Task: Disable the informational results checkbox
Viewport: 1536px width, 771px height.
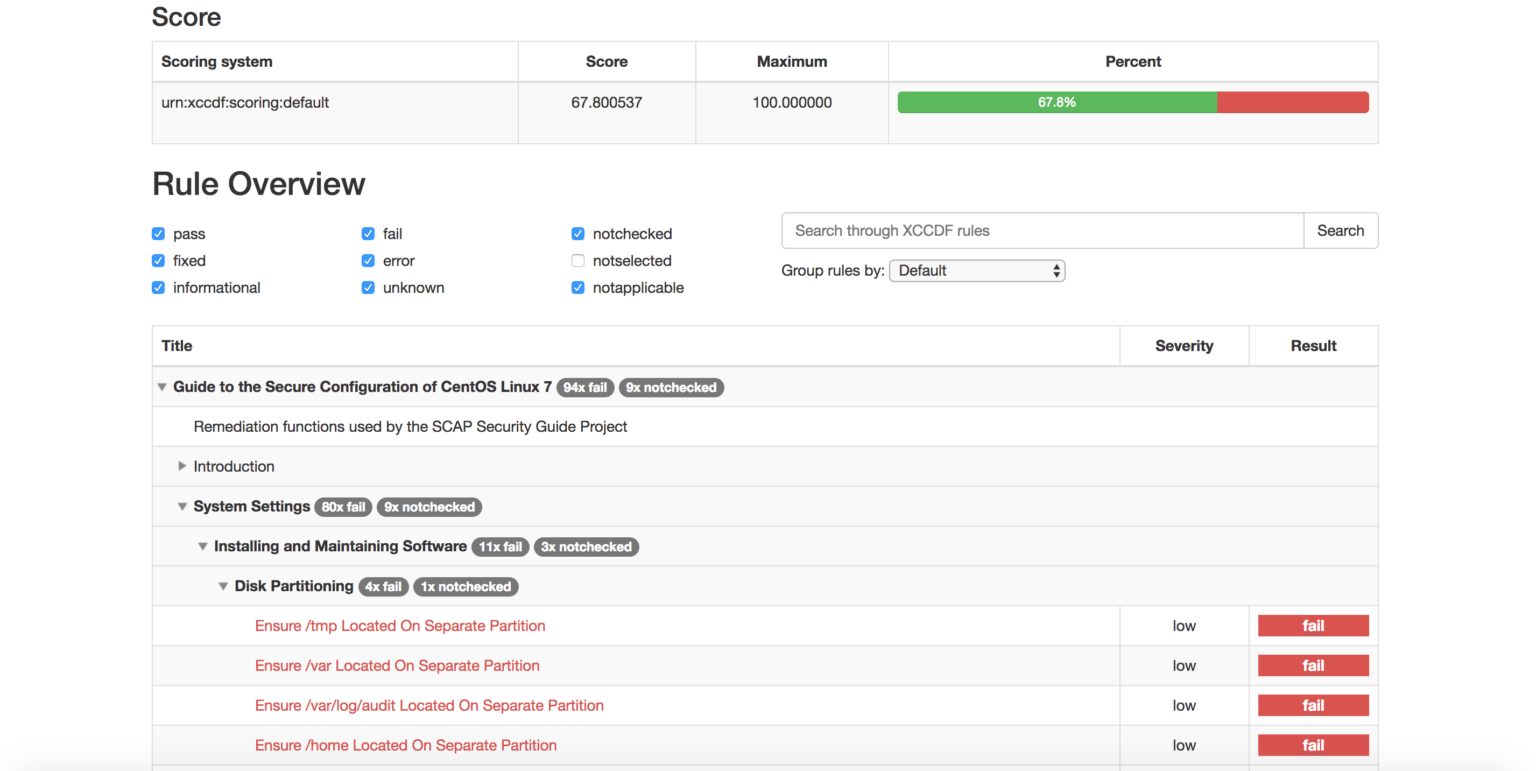Action: (158, 288)
